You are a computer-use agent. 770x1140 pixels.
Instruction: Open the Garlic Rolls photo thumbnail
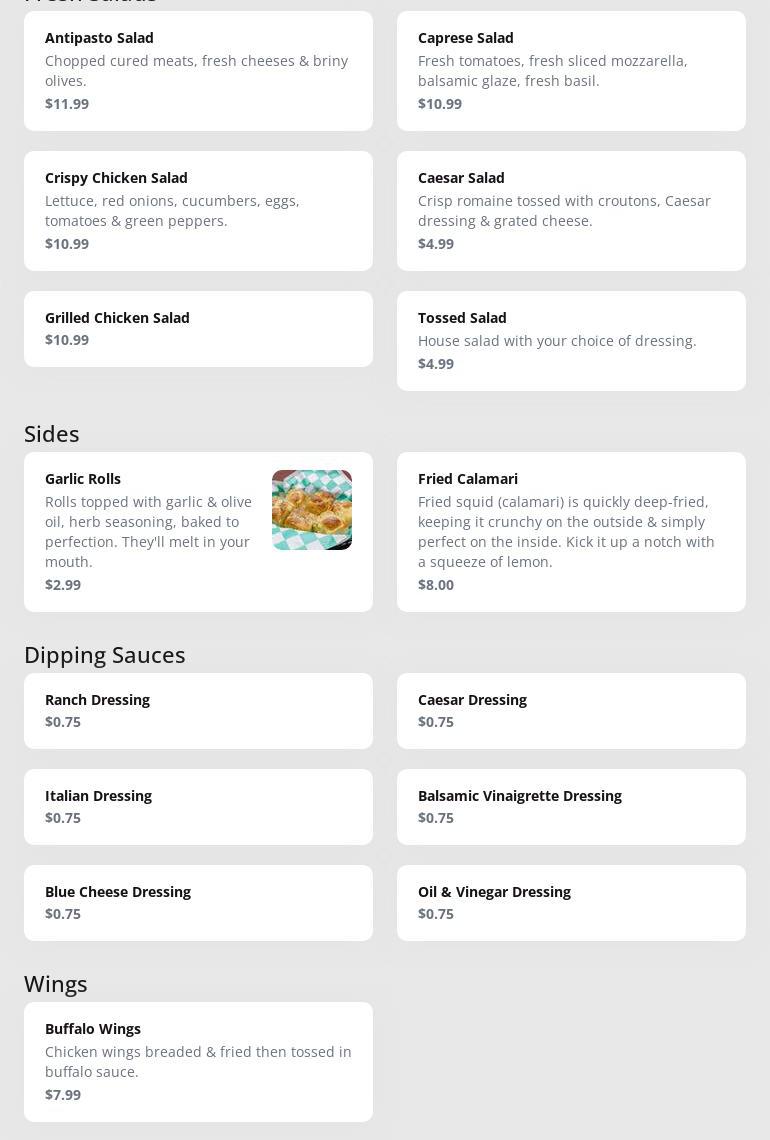pyautogui.click(x=311, y=510)
